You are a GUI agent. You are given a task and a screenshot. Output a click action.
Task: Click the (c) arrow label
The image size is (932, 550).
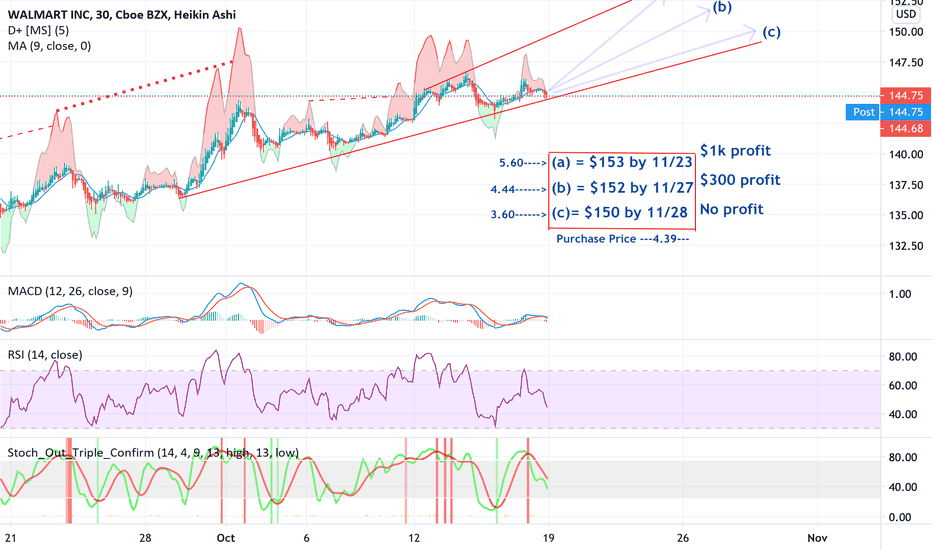pyautogui.click(x=772, y=32)
